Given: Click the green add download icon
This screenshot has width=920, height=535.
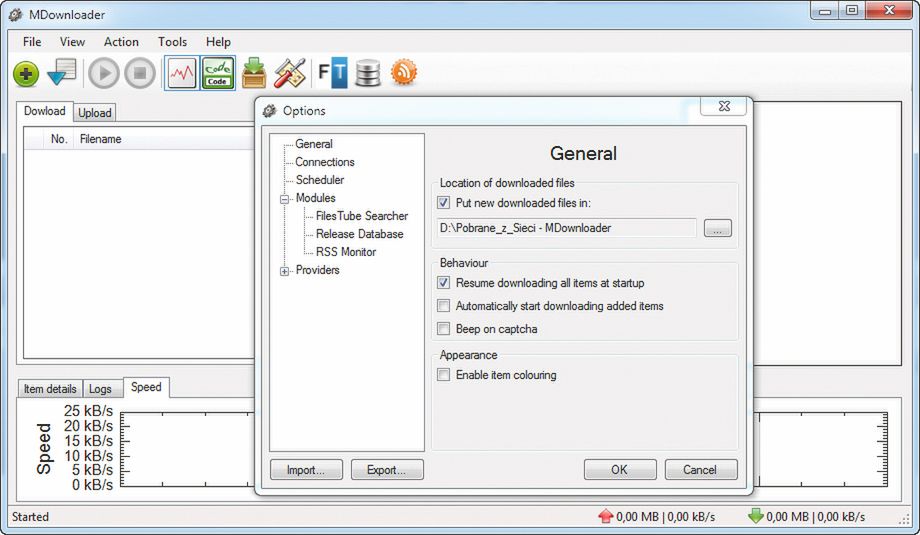Looking at the screenshot, I should 26,74.
